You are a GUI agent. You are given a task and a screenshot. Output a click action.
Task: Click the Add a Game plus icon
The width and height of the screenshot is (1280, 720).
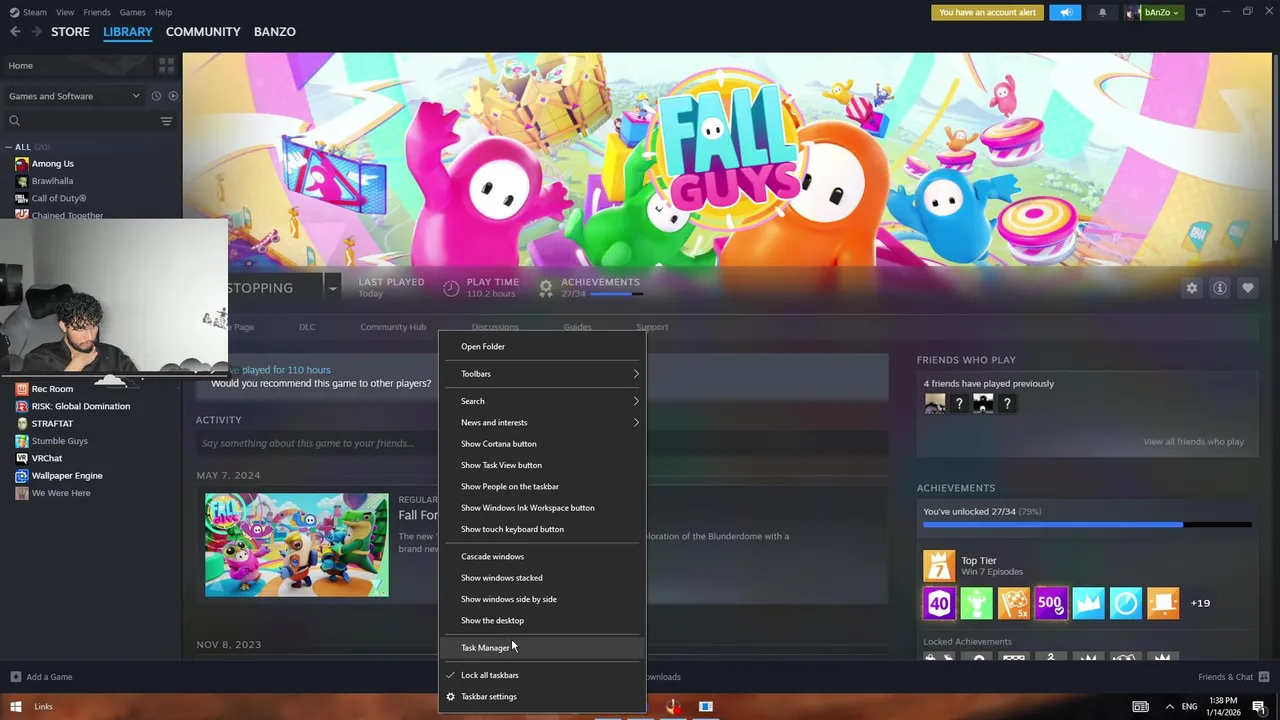14,677
